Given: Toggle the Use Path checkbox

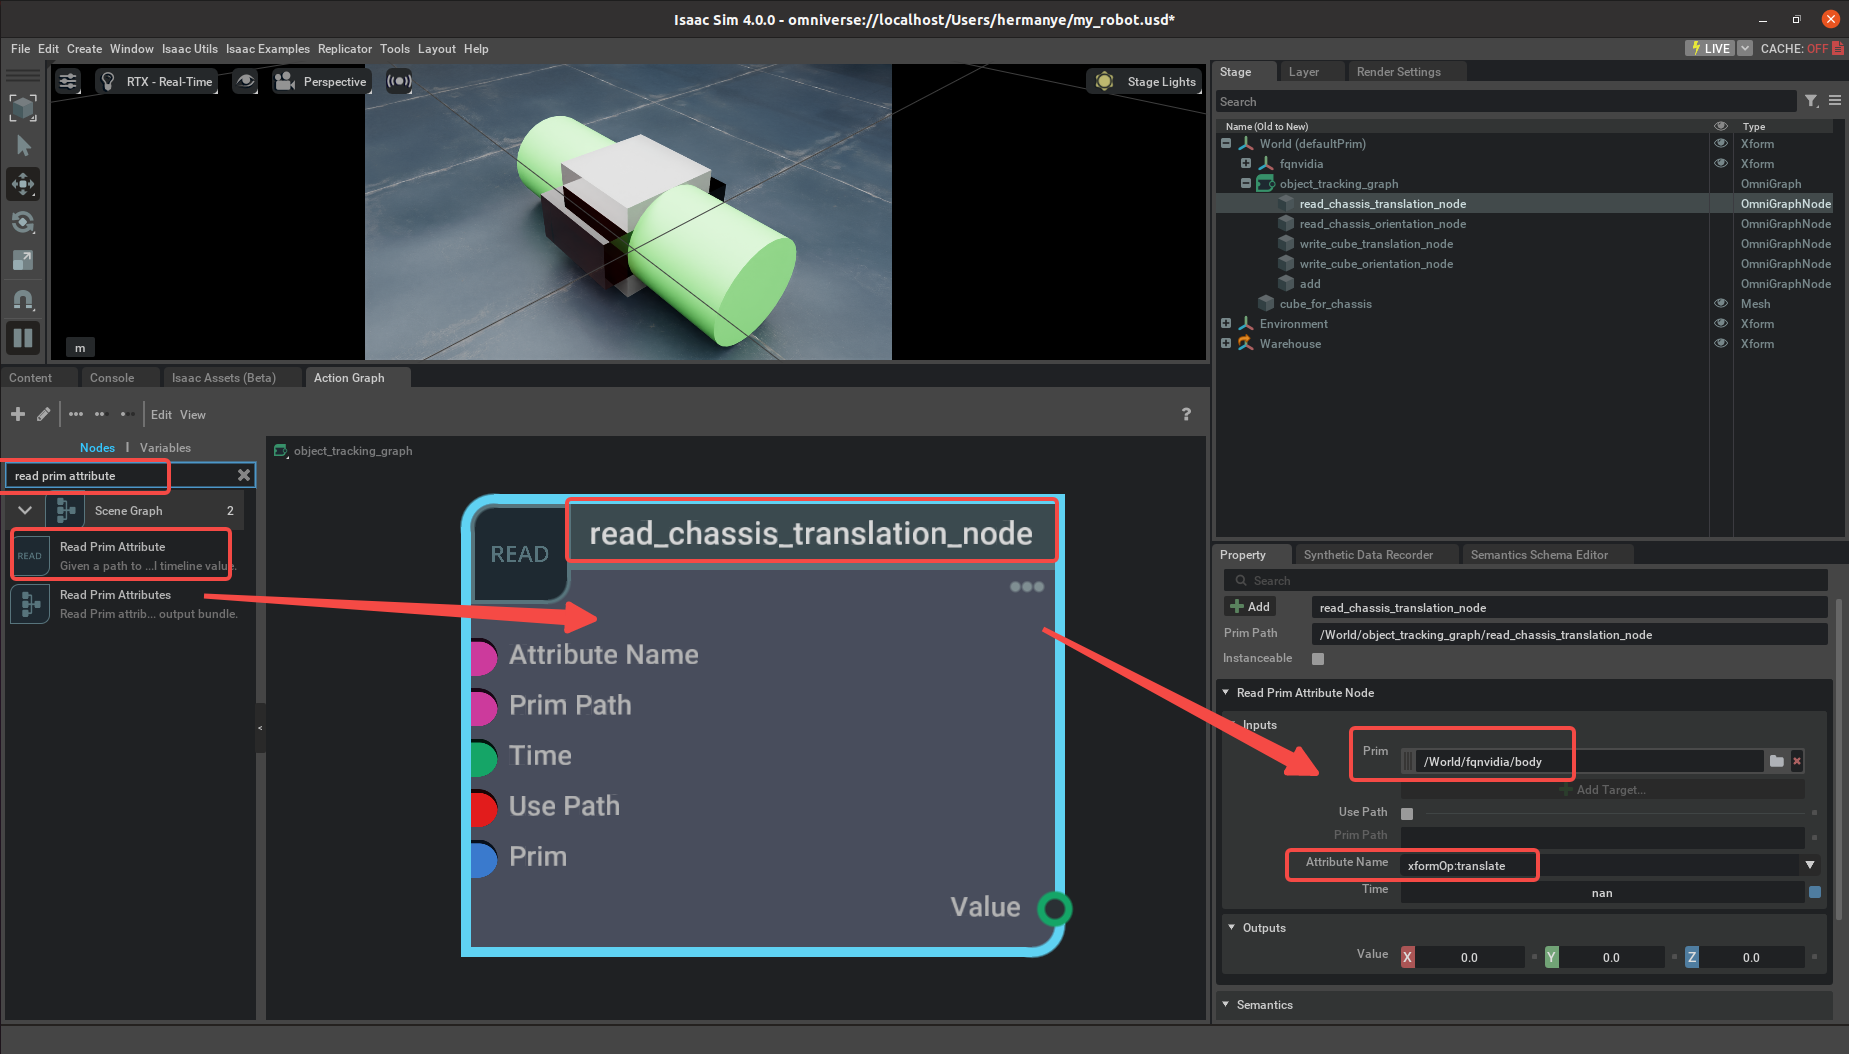Looking at the screenshot, I should click(x=1407, y=813).
